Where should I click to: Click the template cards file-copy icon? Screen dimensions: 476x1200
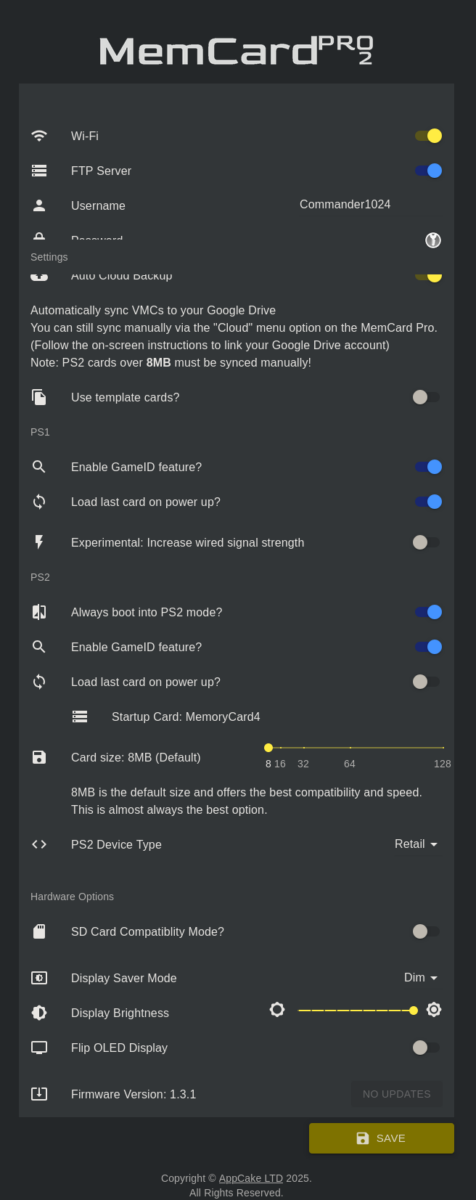tap(39, 397)
